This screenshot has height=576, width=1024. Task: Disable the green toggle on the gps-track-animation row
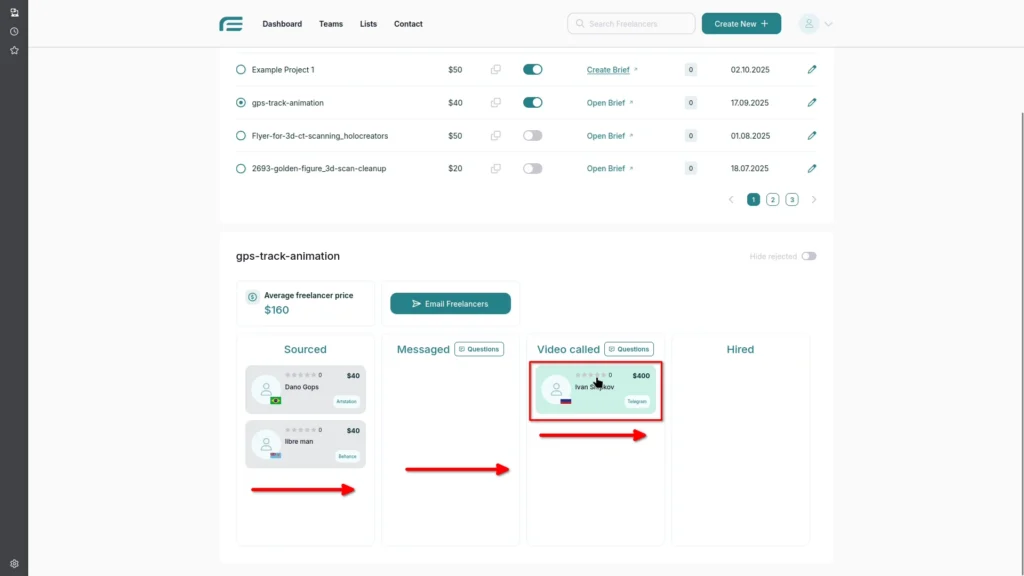(533, 102)
